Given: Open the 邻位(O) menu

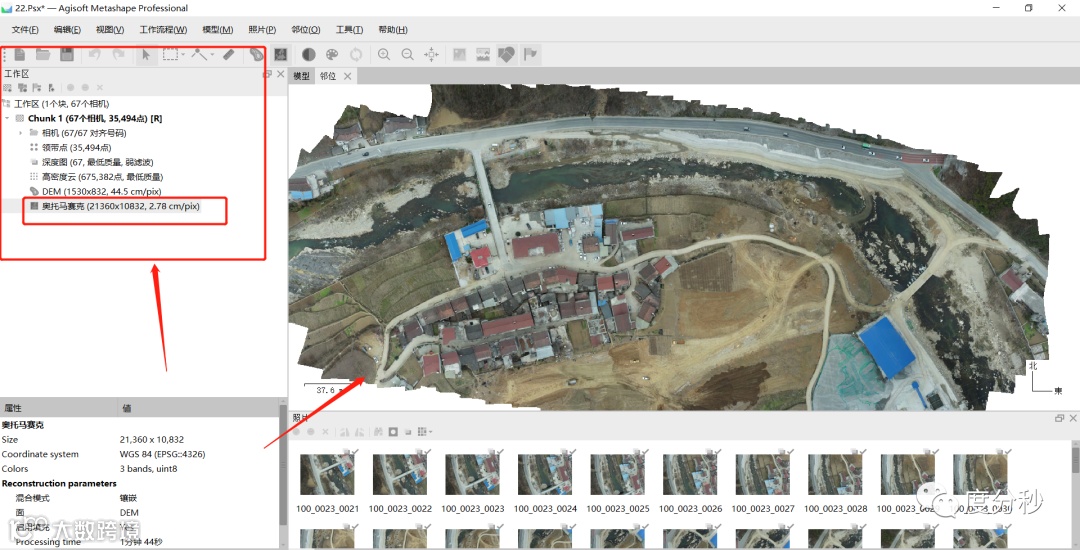Looking at the screenshot, I should click(305, 30).
